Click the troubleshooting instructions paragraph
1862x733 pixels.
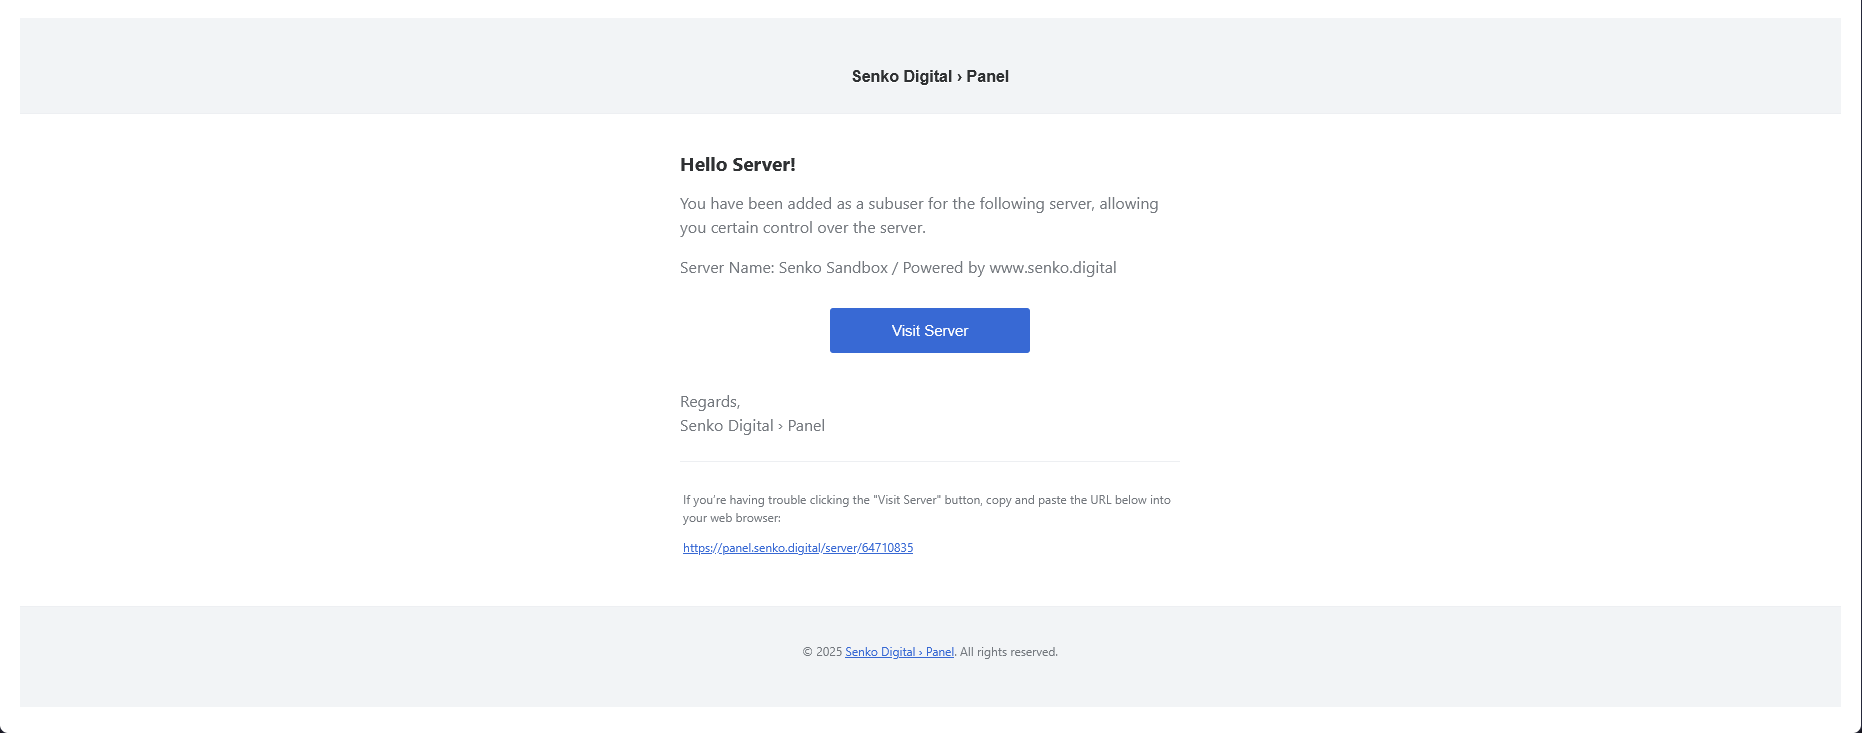(926, 508)
